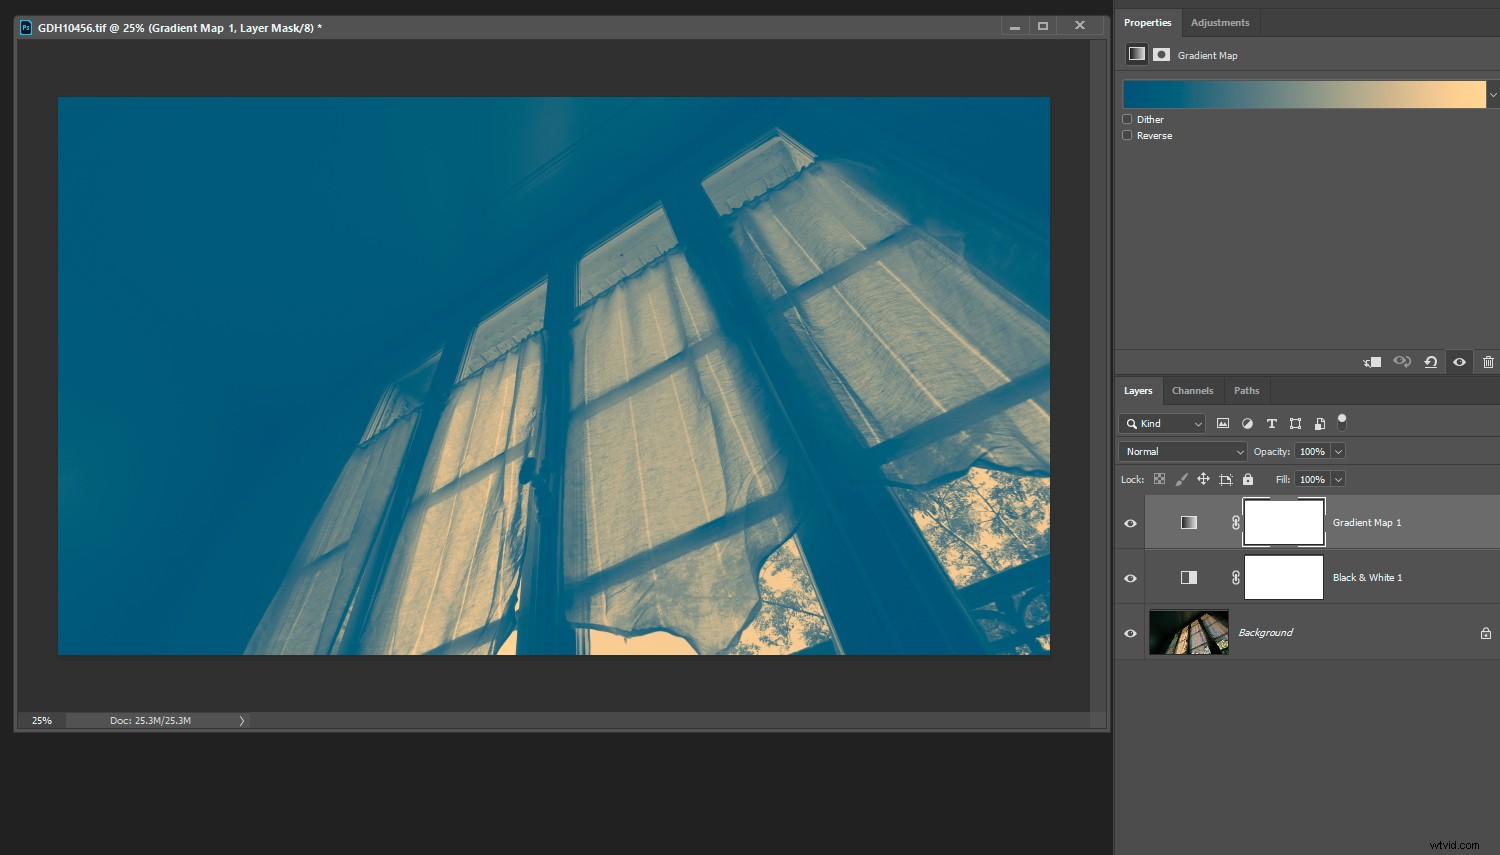The image size is (1500, 855).
Task: Enable lock transparent pixels
Action: pyautogui.click(x=1159, y=479)
